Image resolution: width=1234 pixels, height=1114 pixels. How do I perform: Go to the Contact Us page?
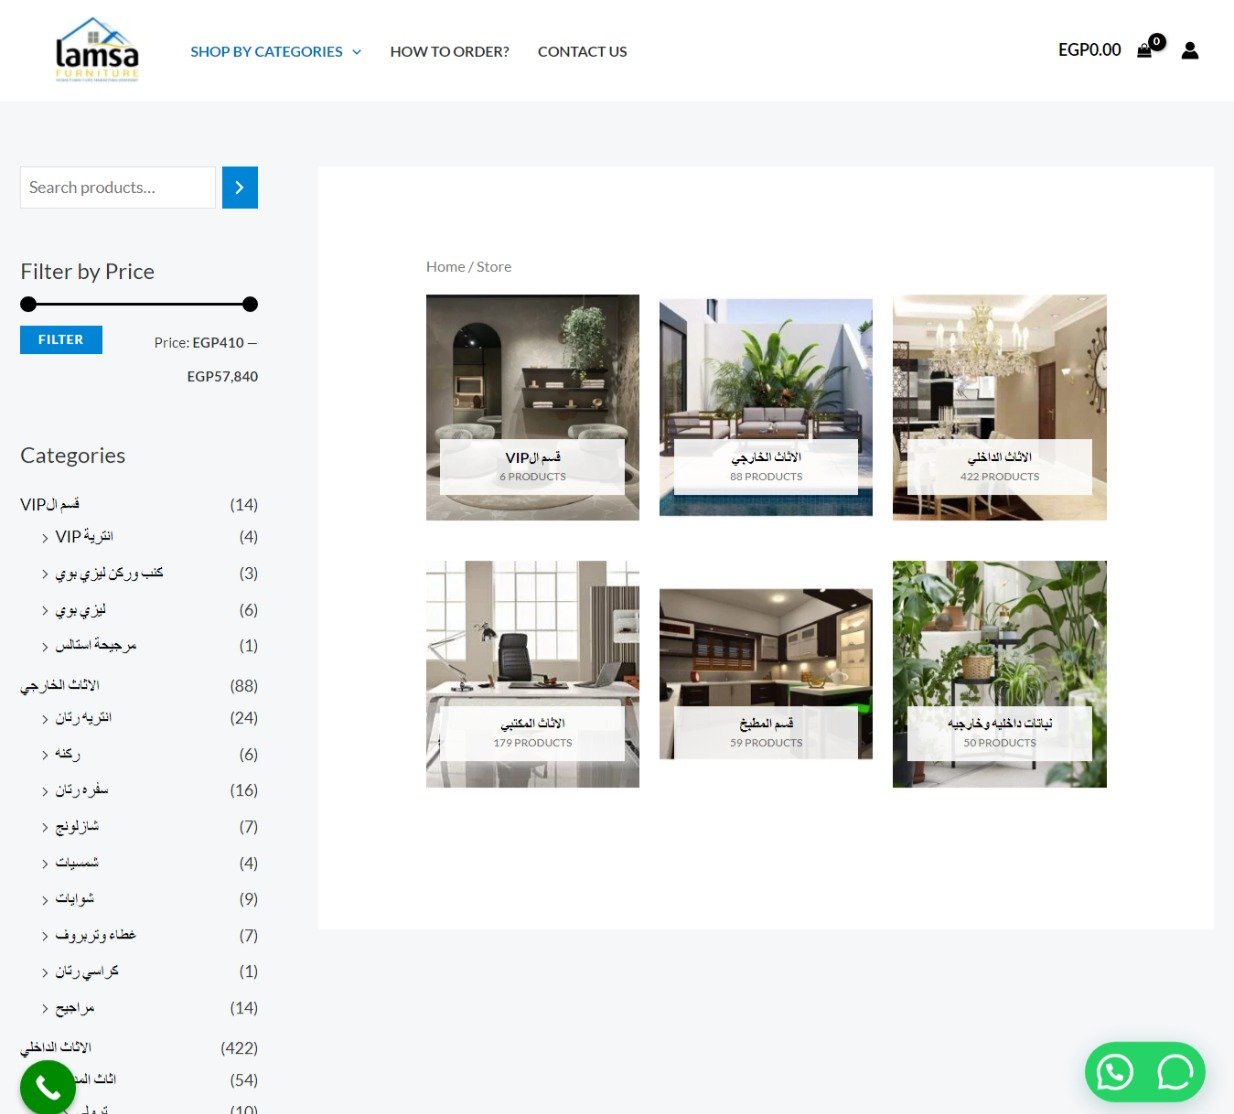582,52
